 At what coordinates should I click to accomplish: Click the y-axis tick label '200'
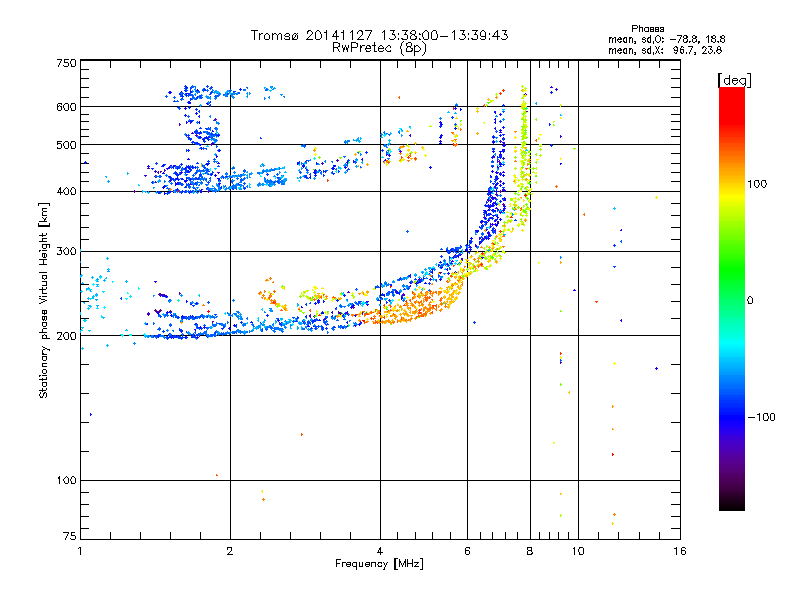coord(66,336)
